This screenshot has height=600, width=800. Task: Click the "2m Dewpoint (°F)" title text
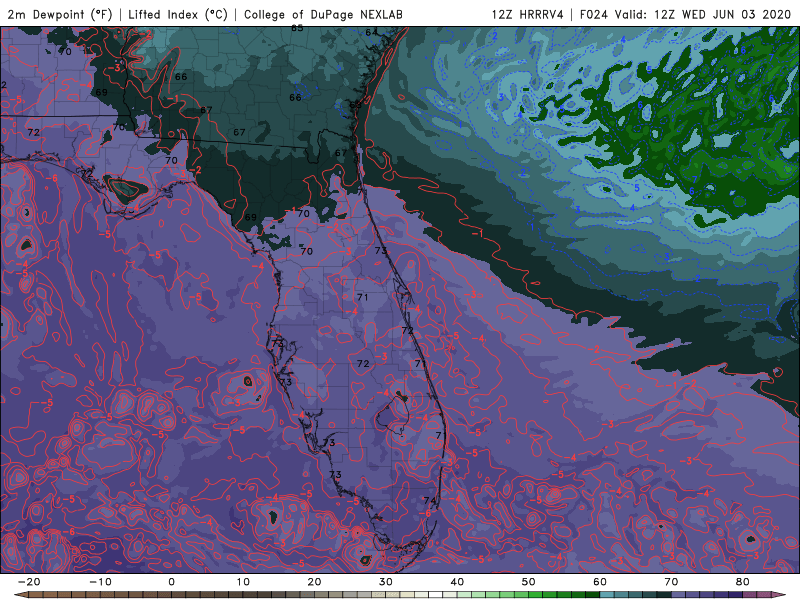click(x=60, y=14)
